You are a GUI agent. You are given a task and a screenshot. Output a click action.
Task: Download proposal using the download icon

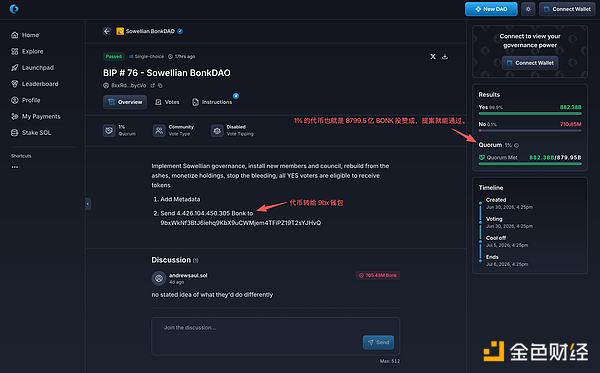click(x=445, y=57)
